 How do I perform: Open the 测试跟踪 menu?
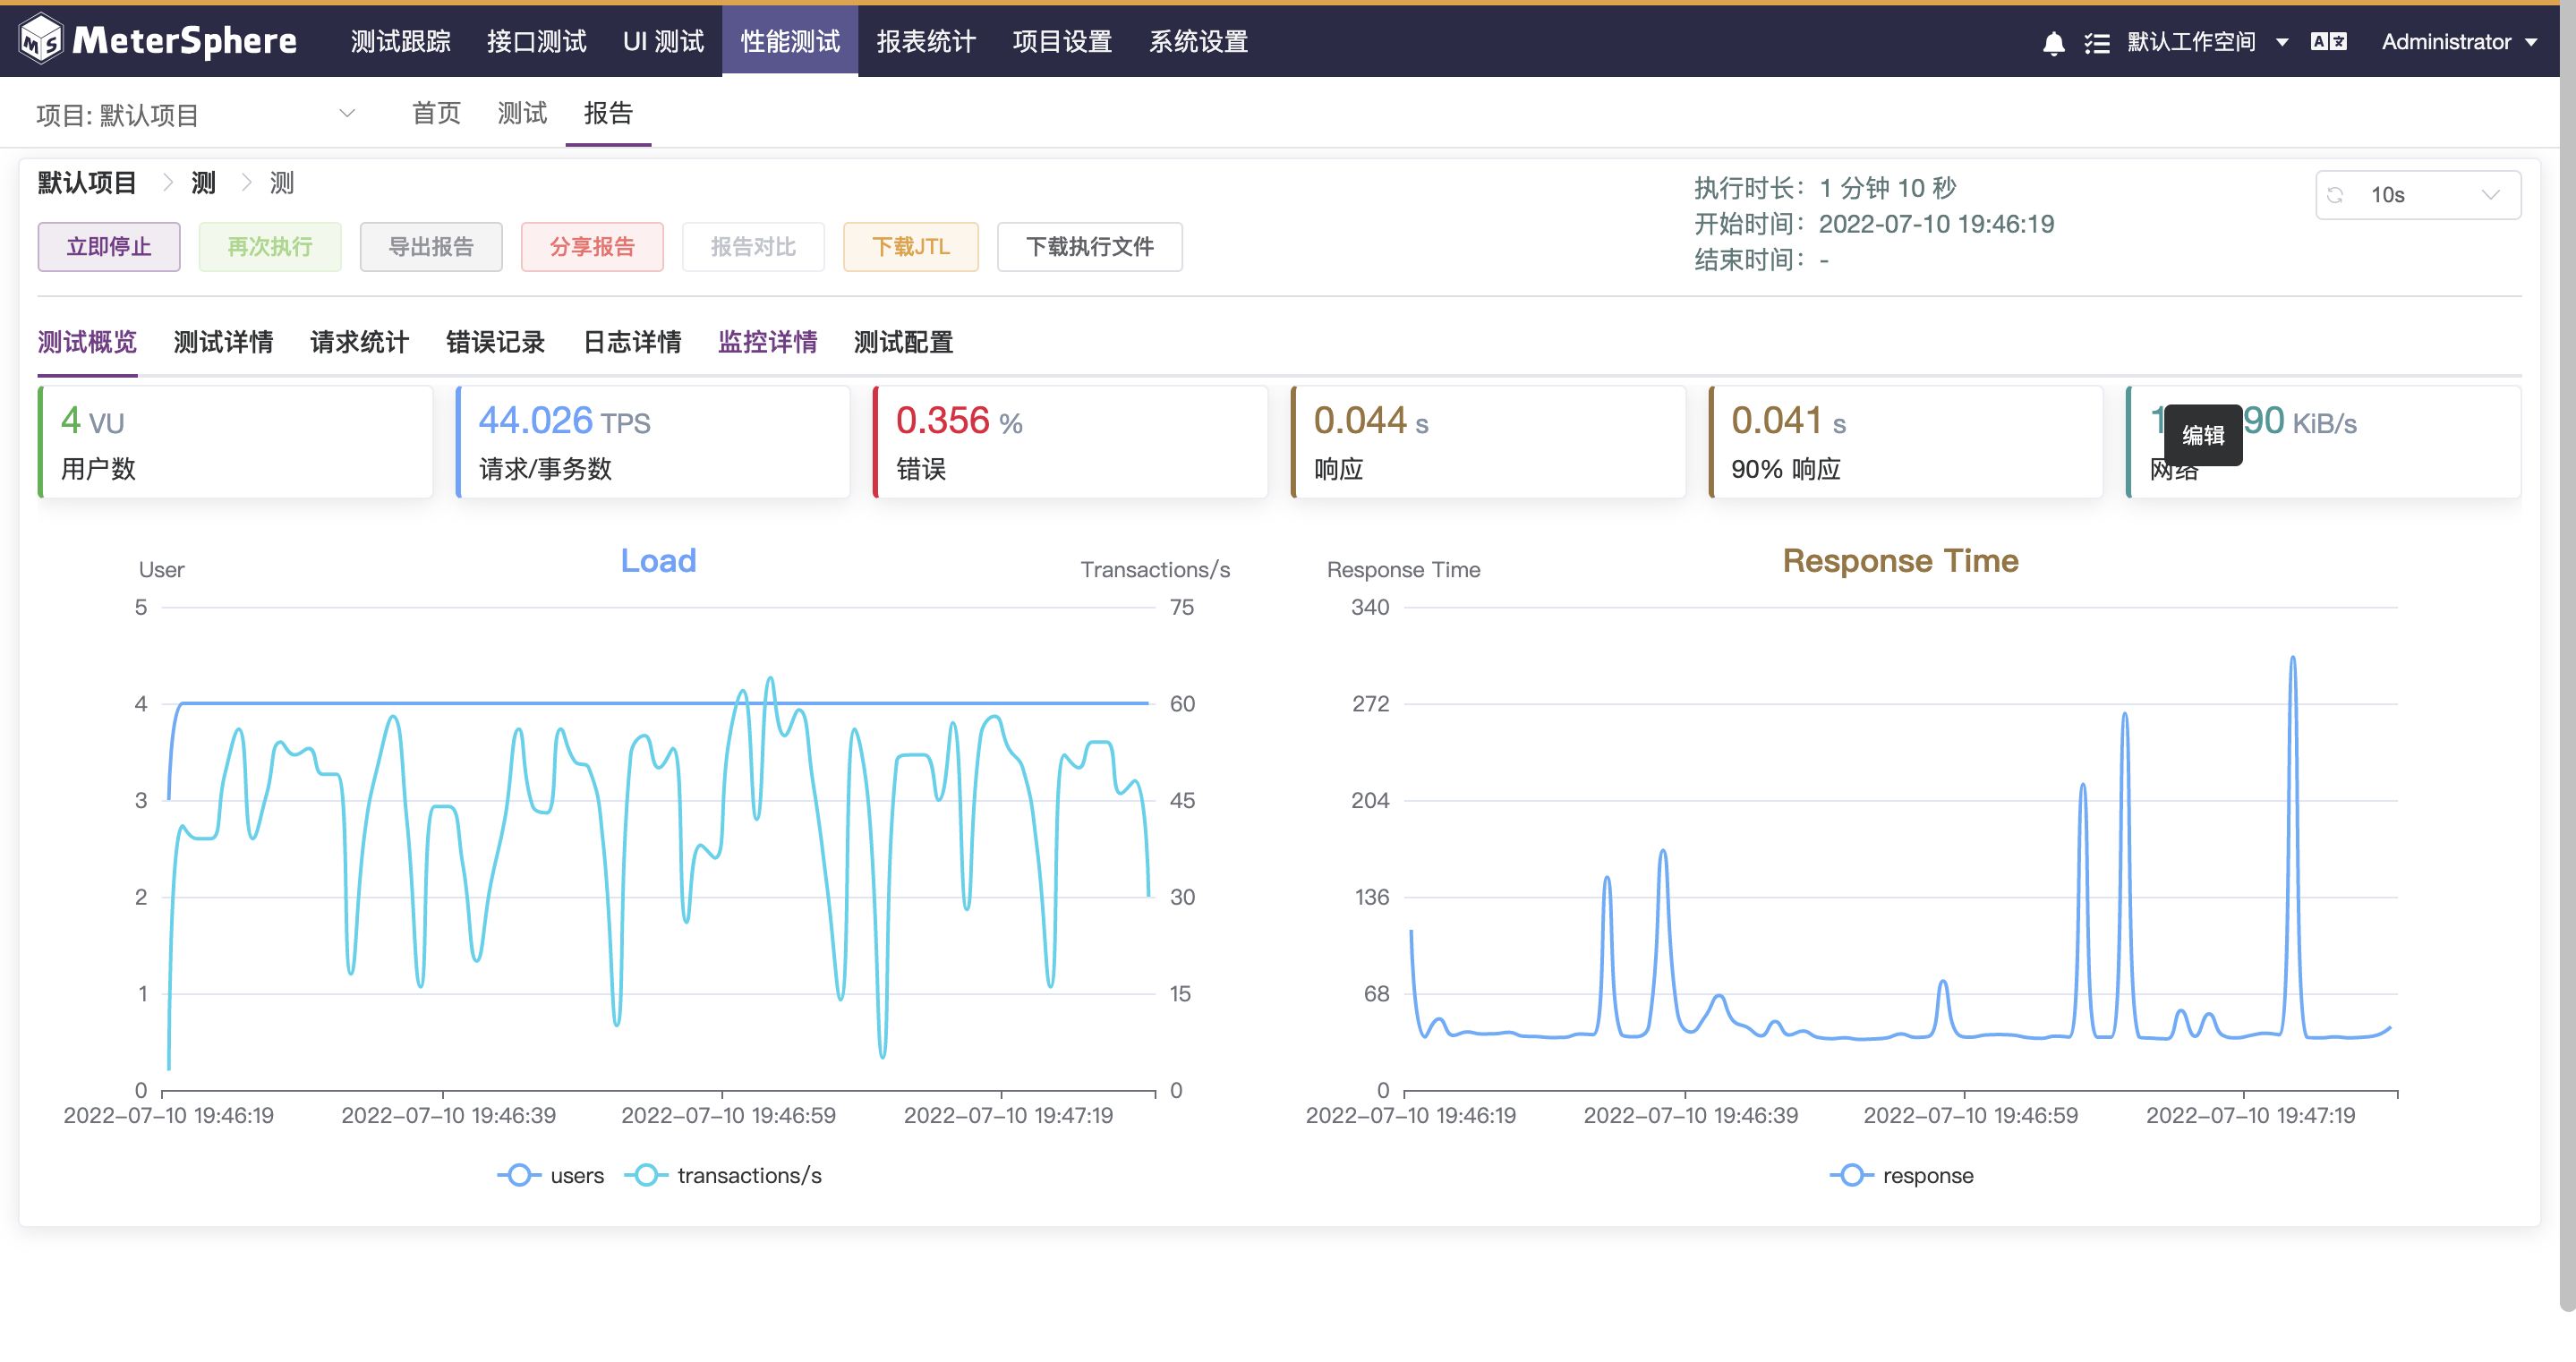(400, 42)
